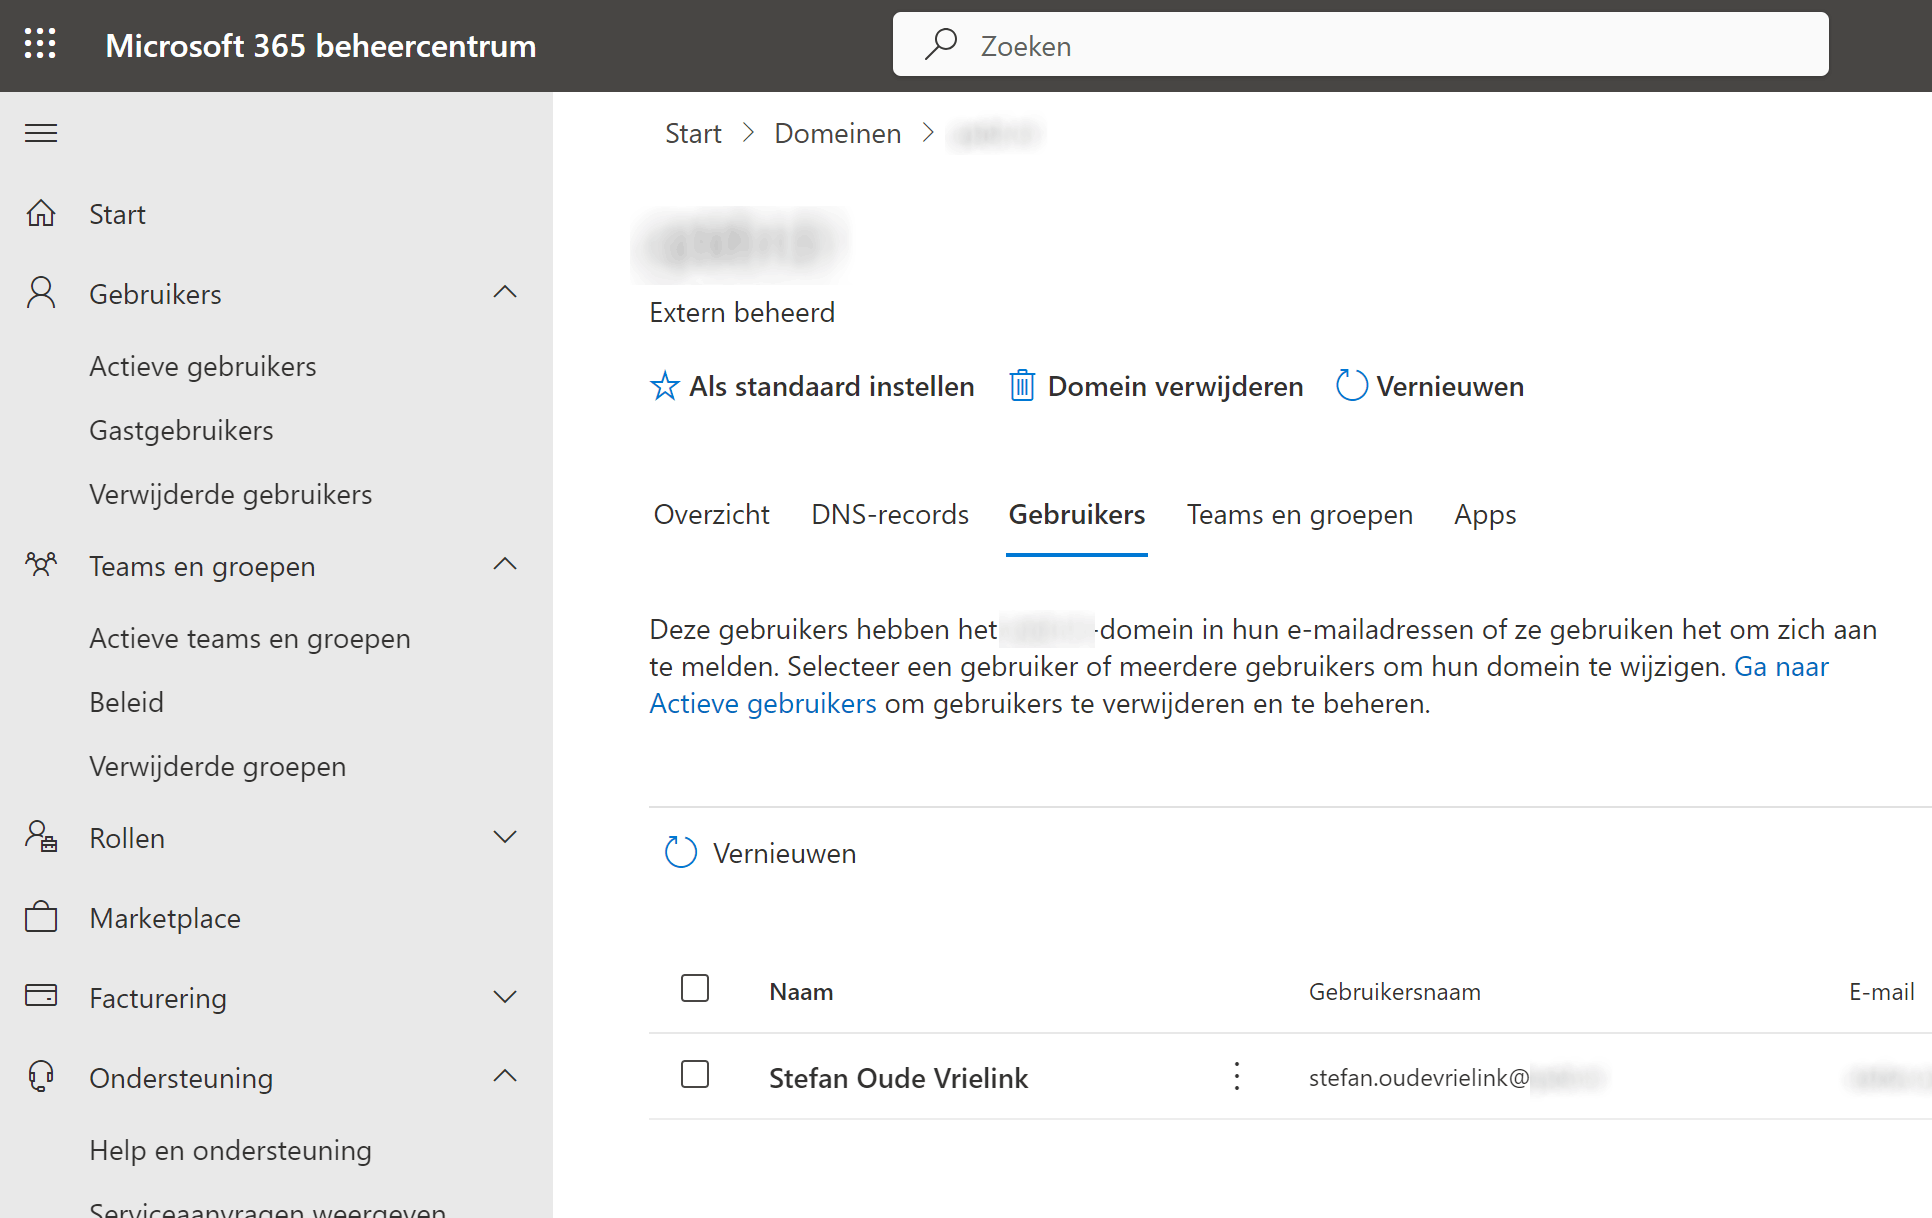Collapse the Gebruikers sidebar section
This screenshot has width=1932, height=1218.
(505, 293)
